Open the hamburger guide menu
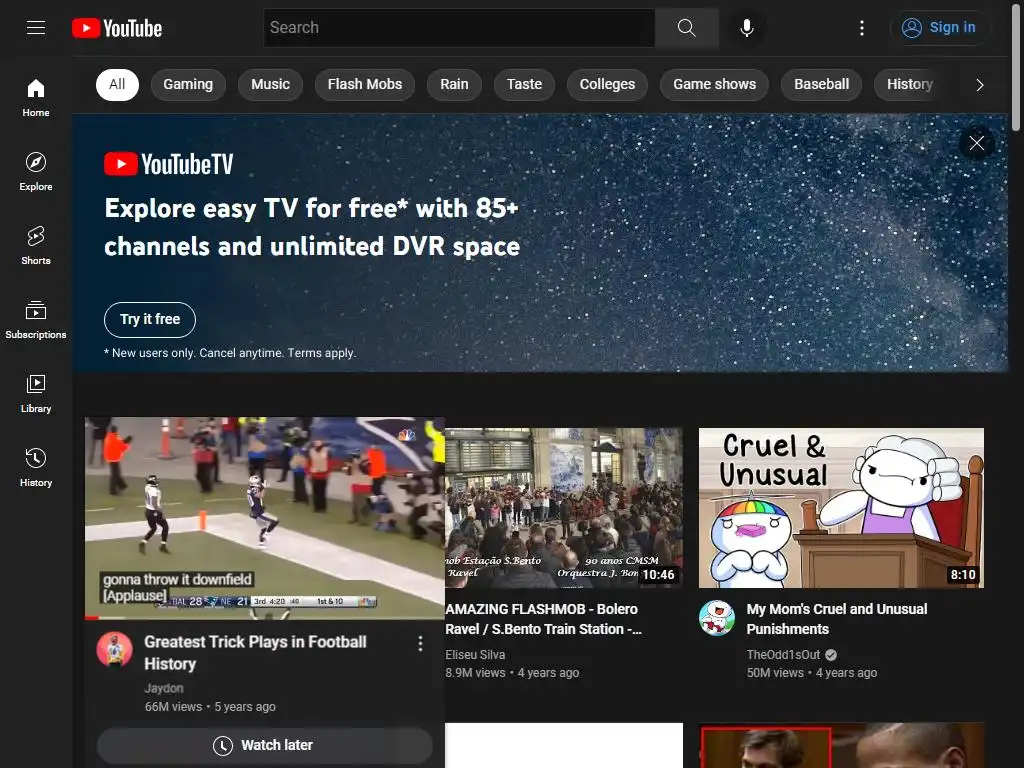The height and width of the screenshot is (768, 1024). 36,27
